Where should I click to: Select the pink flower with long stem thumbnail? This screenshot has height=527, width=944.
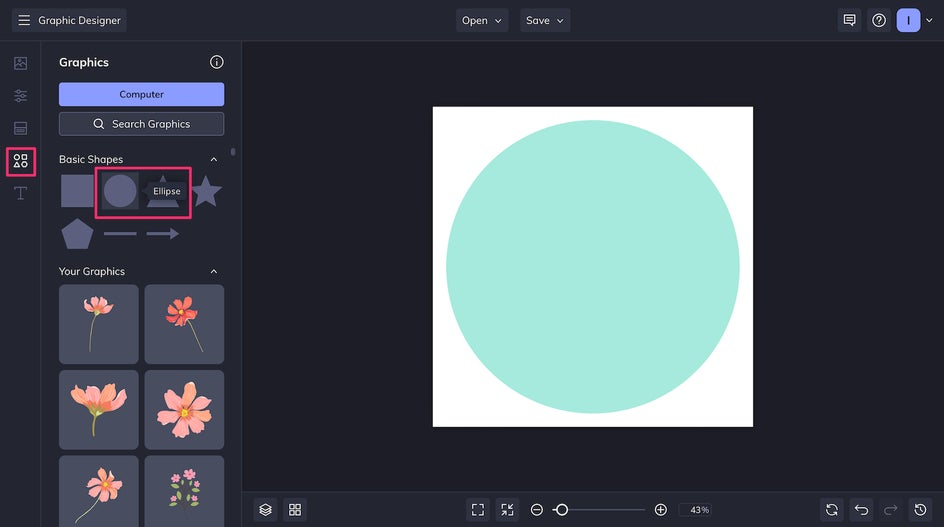[x=99, y=325]
